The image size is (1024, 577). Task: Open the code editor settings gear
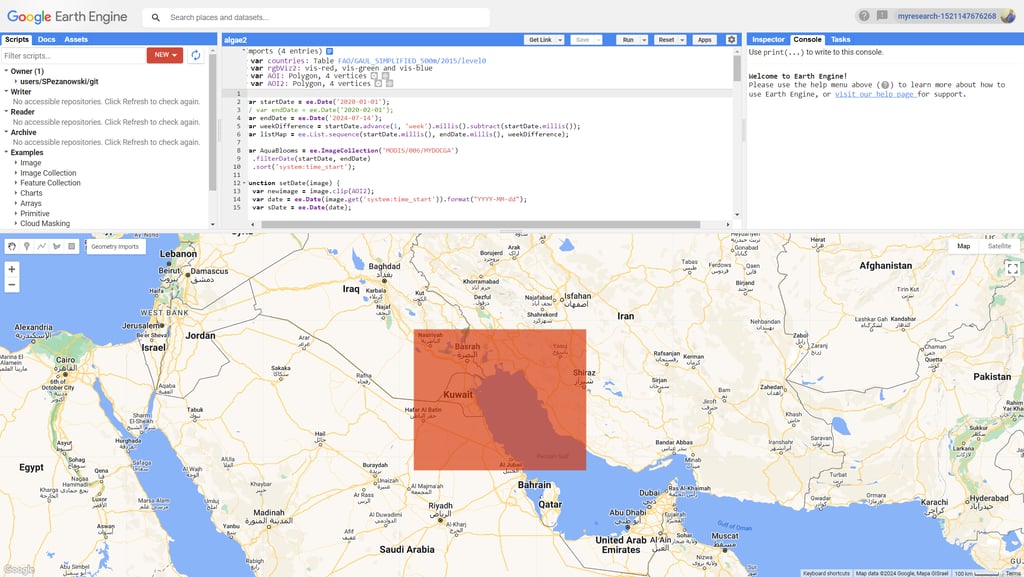(733, 39)
